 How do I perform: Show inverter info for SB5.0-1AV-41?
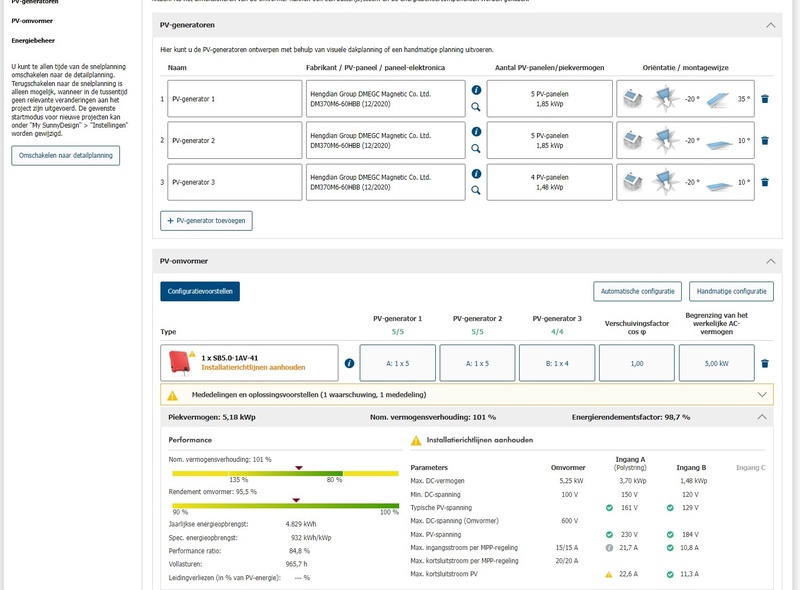(349, 363)
